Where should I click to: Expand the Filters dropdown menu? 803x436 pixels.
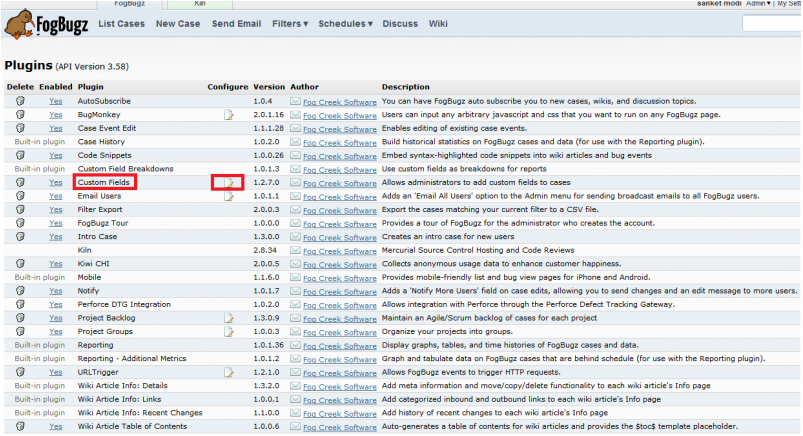(x=290, y=23)
